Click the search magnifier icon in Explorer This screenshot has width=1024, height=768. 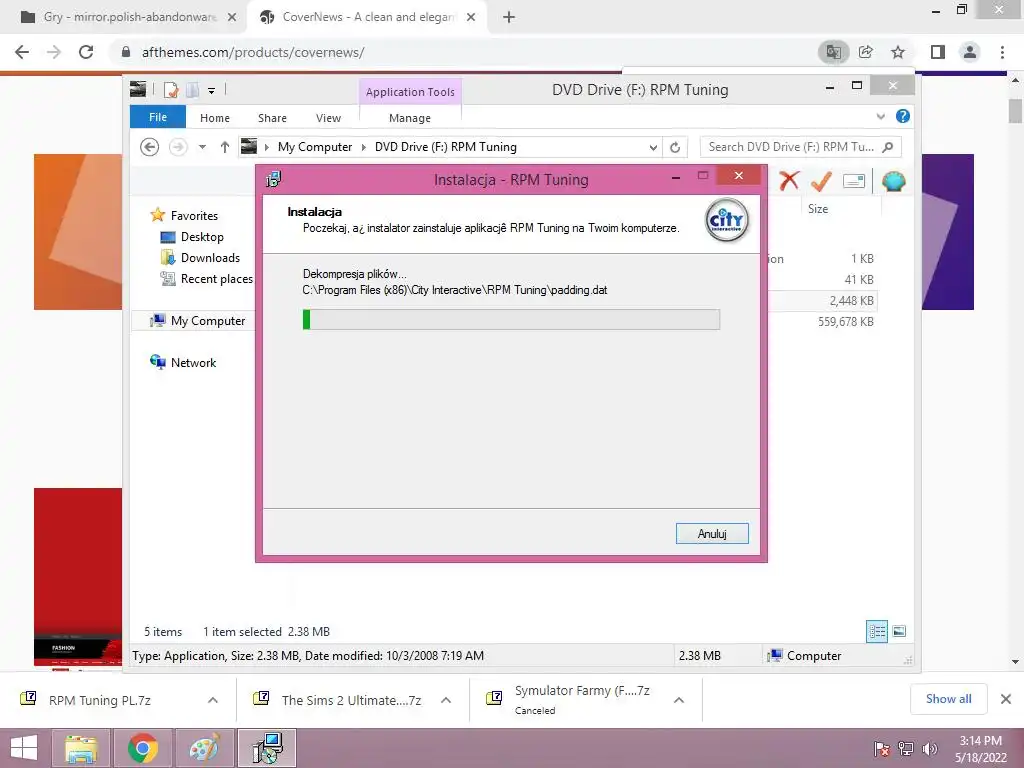[888, 147]
